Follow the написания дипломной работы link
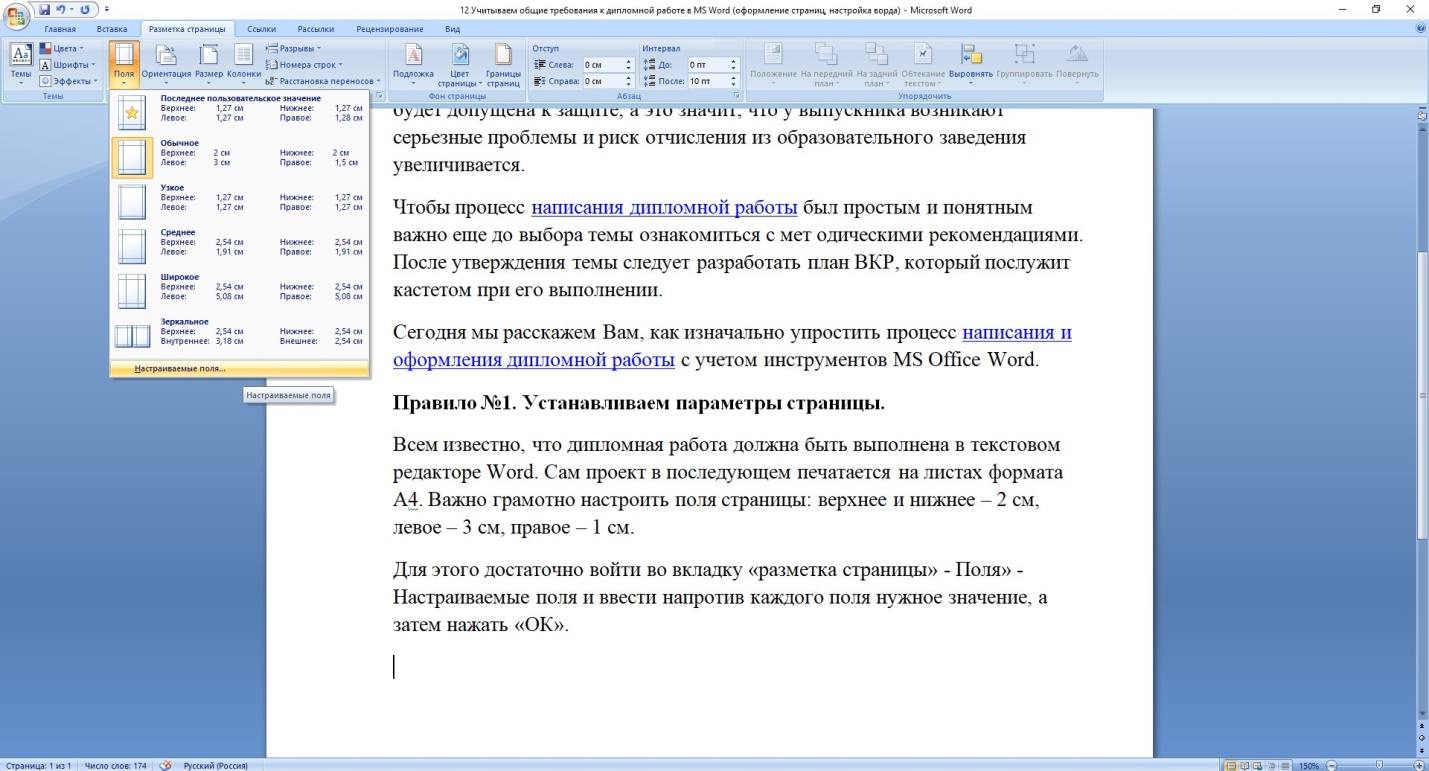Viewport: 1429px width, 771px height. tap(664, 208)
